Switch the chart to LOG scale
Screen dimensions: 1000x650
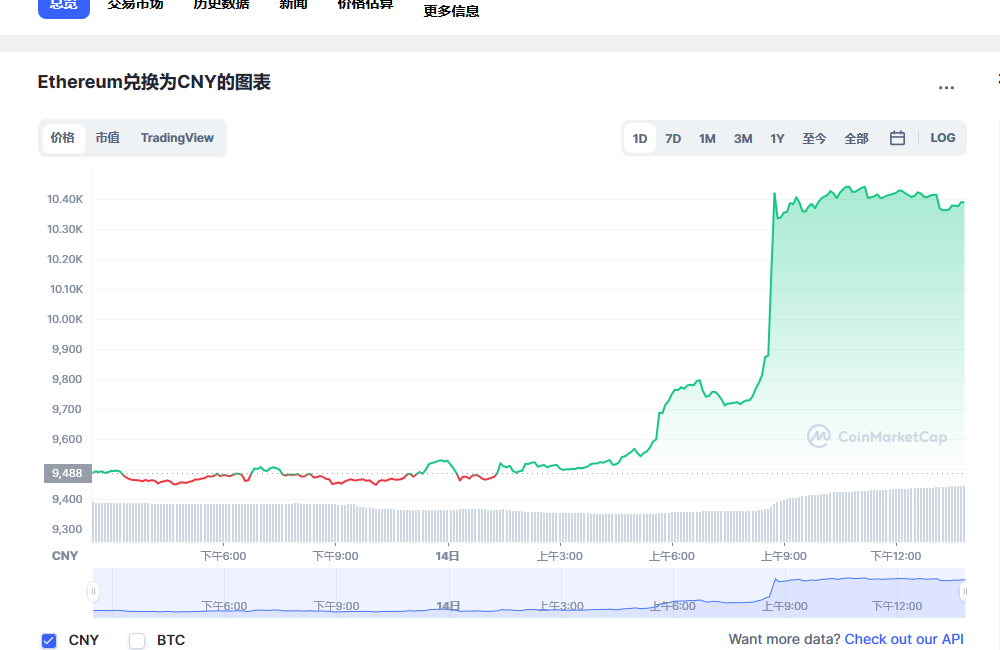pos(942,138)
